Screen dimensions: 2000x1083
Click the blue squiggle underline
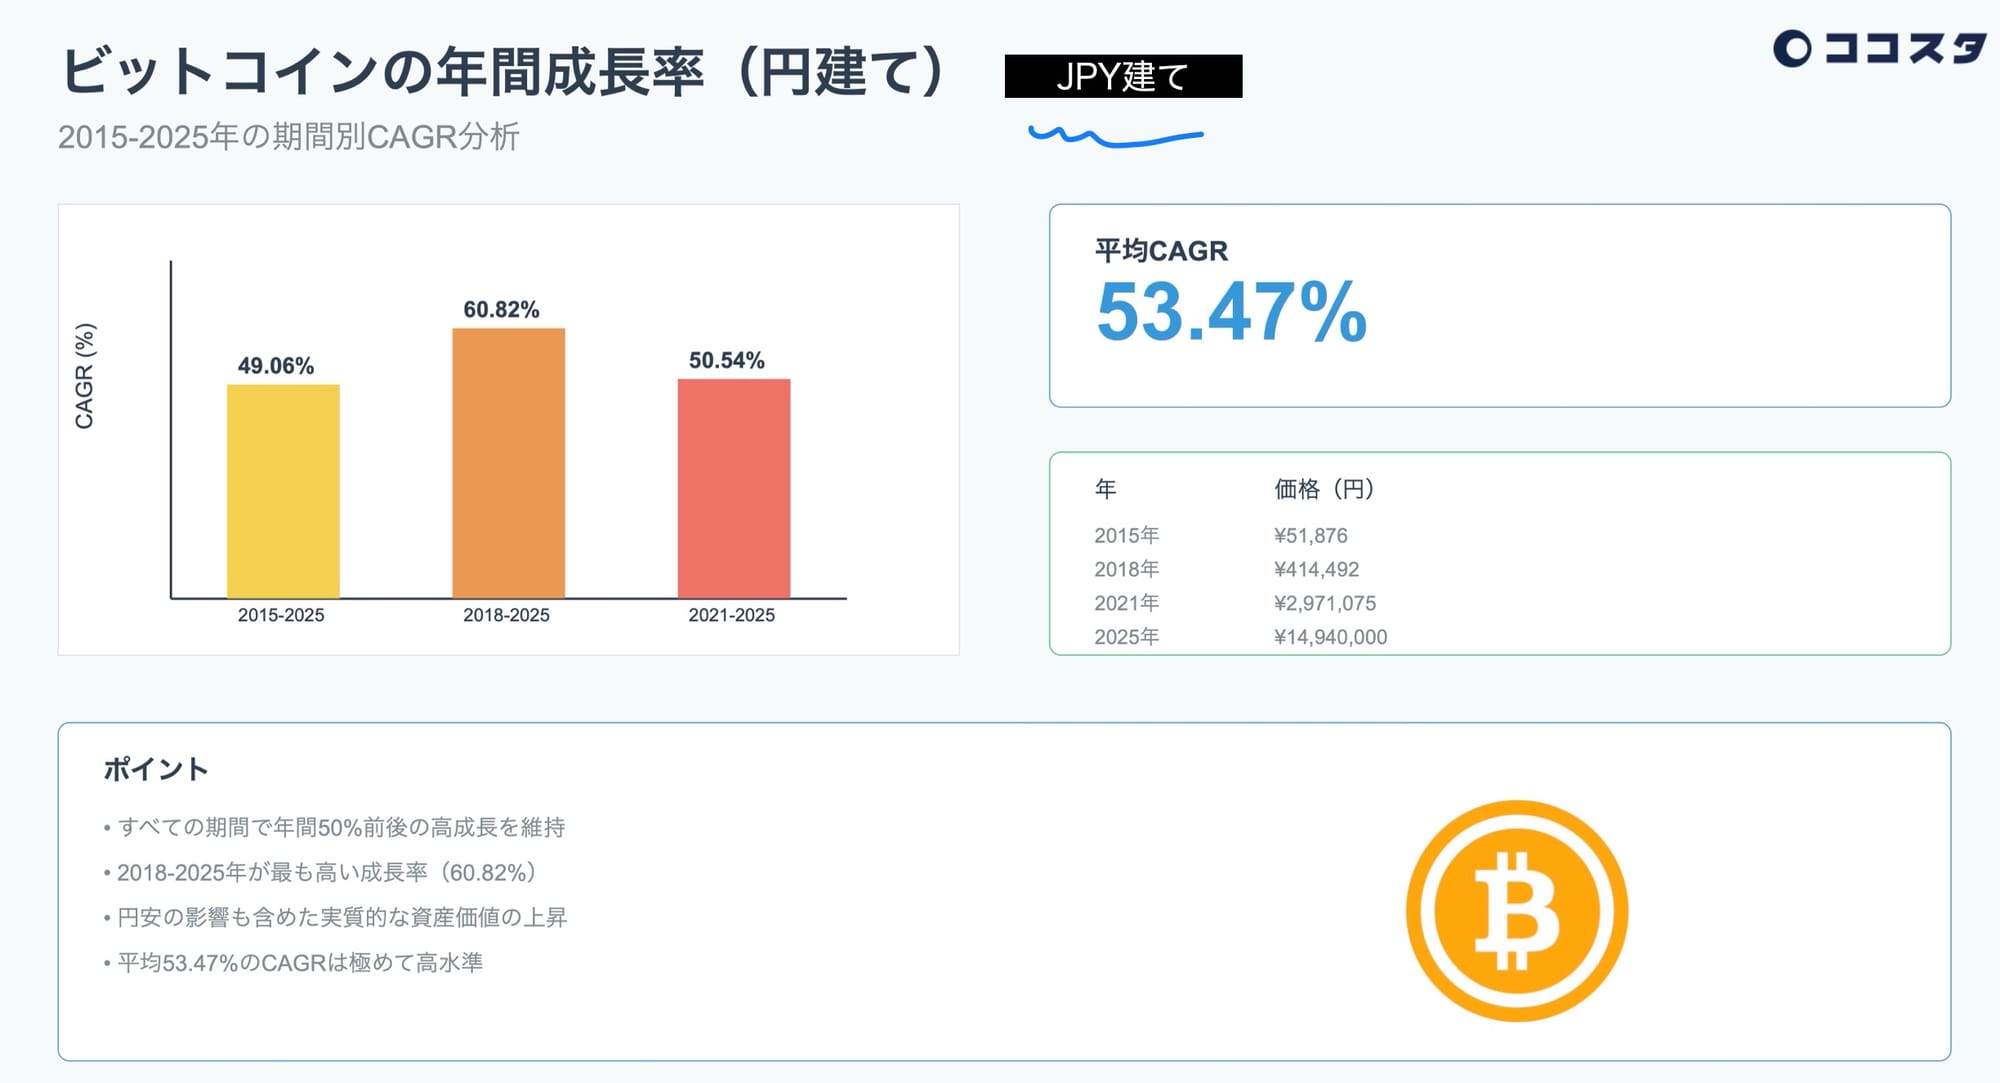[x=1115, y=136]
